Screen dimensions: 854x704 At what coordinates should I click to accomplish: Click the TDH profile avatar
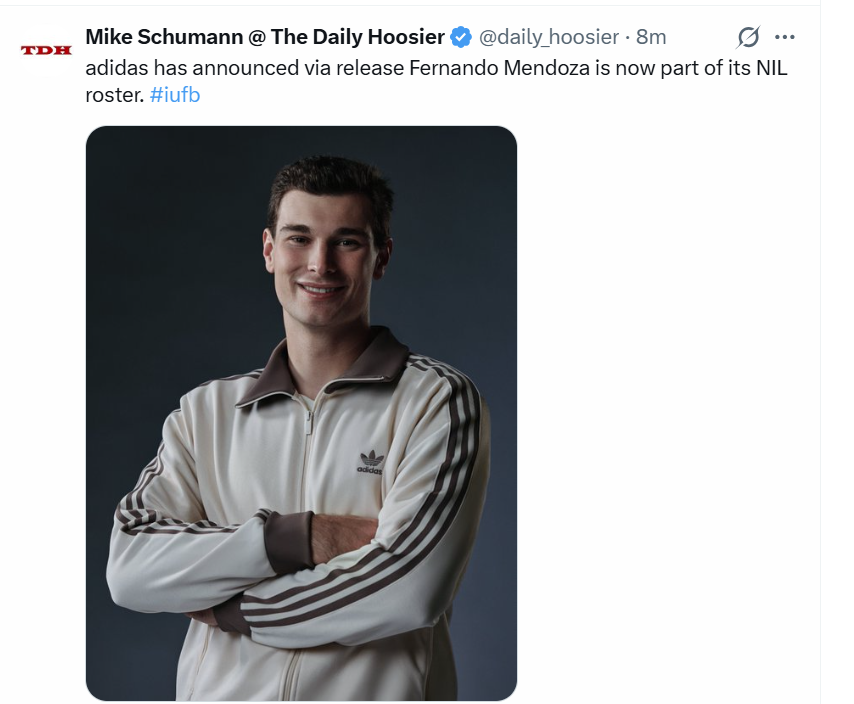[46, 50]
